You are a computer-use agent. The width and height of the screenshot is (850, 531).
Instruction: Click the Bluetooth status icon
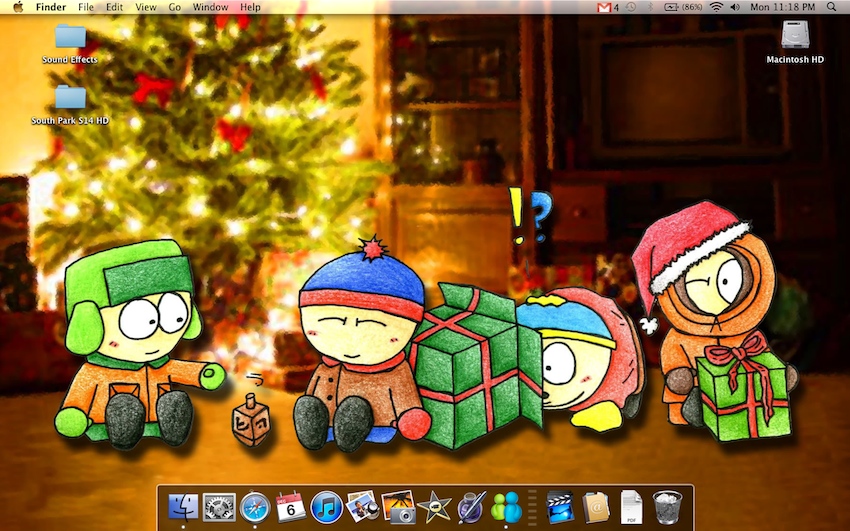point(651,7)
